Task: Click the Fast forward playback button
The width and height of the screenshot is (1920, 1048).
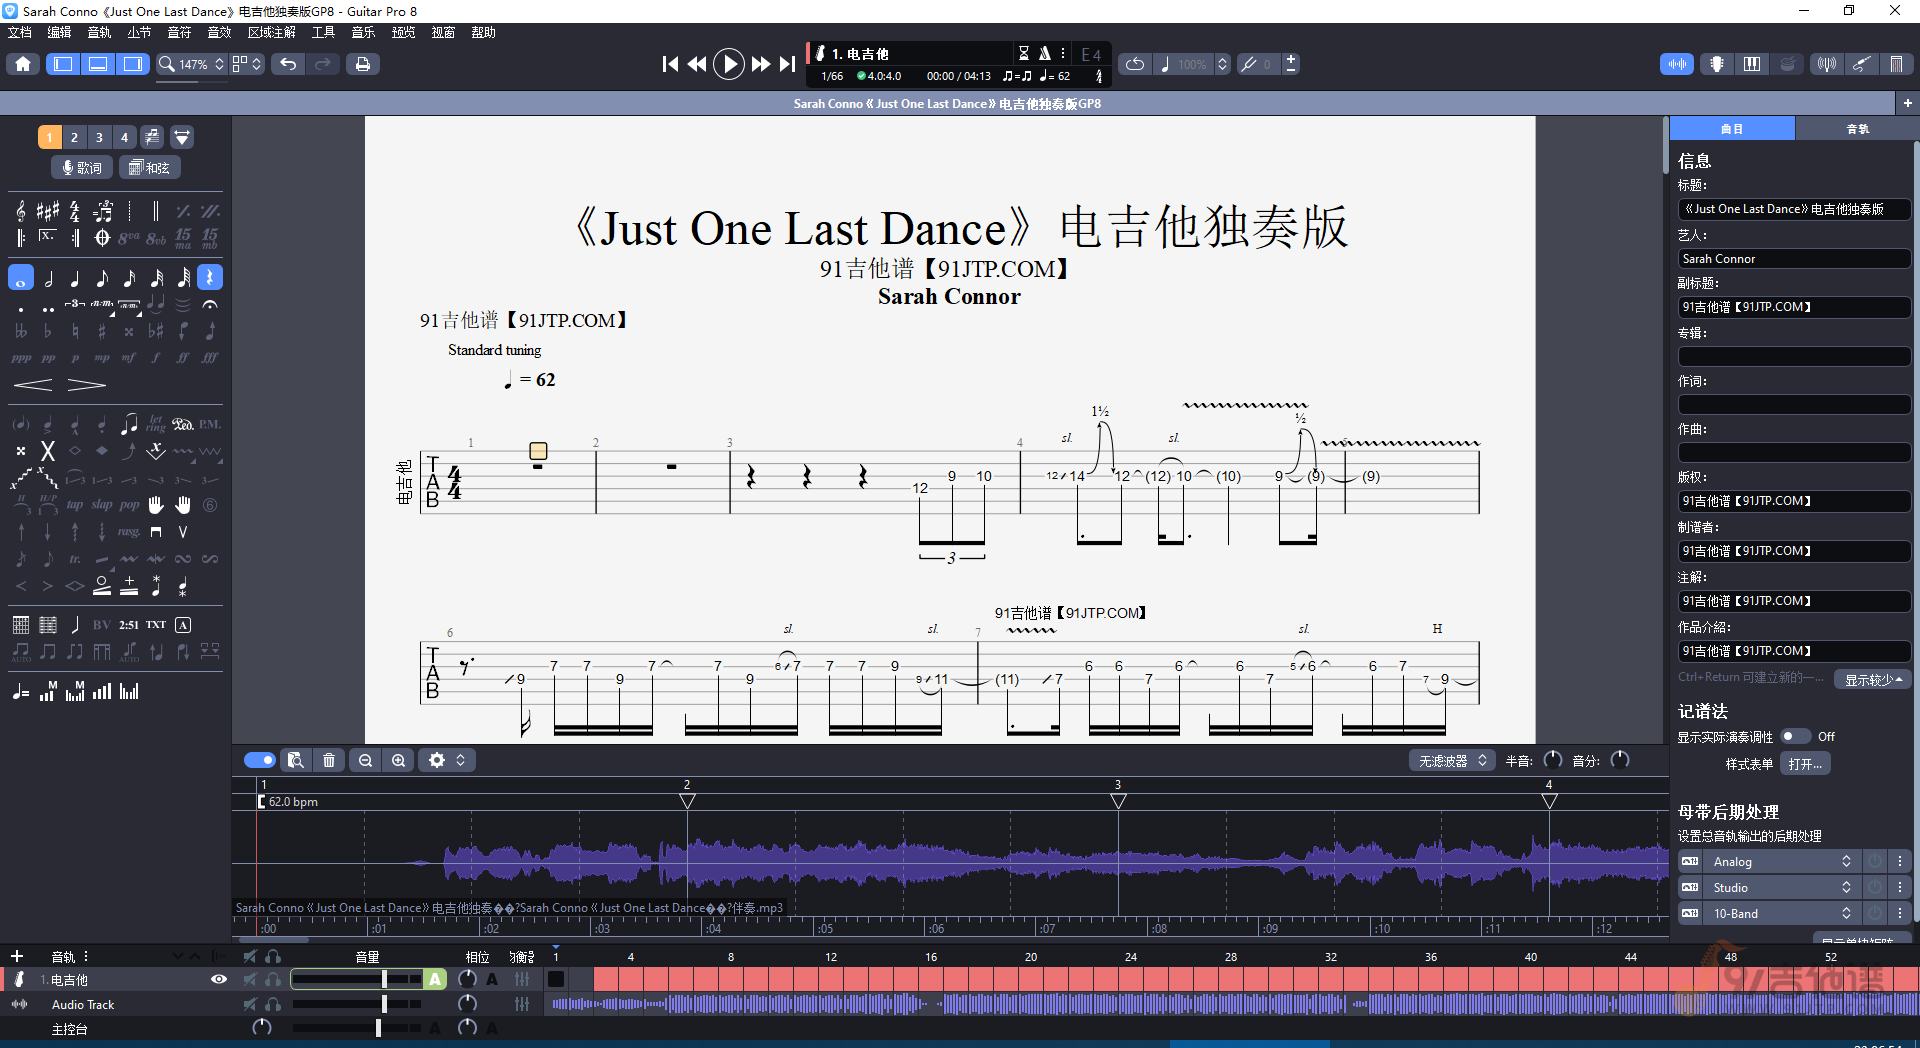Action: [x=761, y=64]
